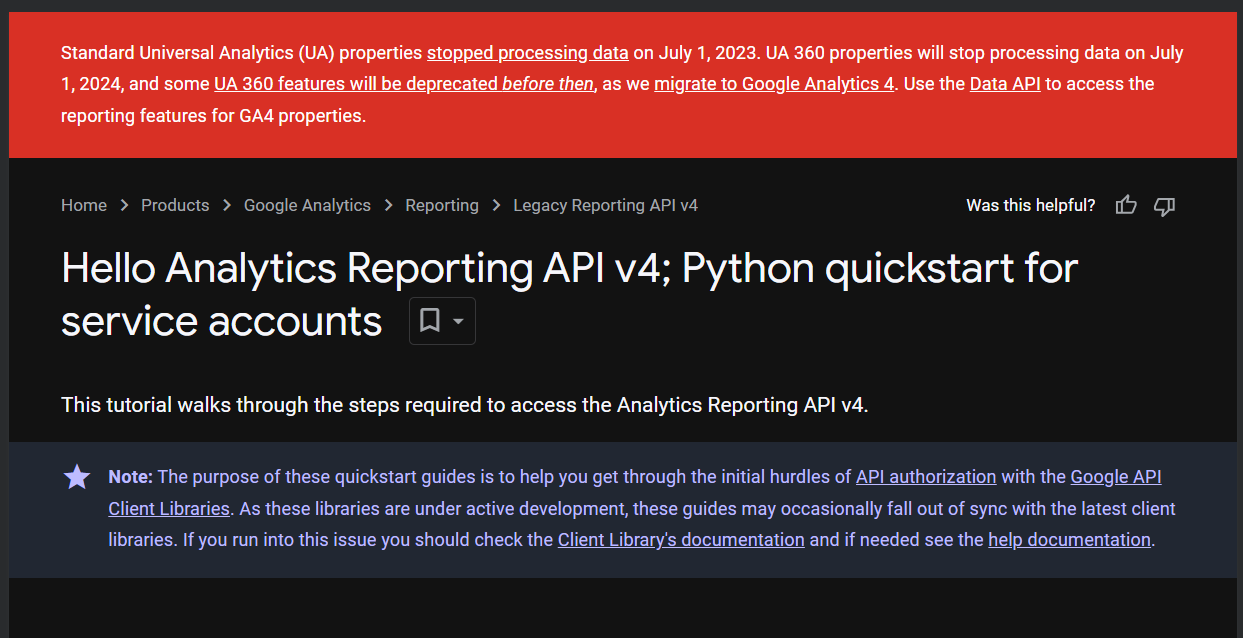Click the thumbs up helpful icon
This screenshot has width=1243, height=638.
tap(1126, 205)
